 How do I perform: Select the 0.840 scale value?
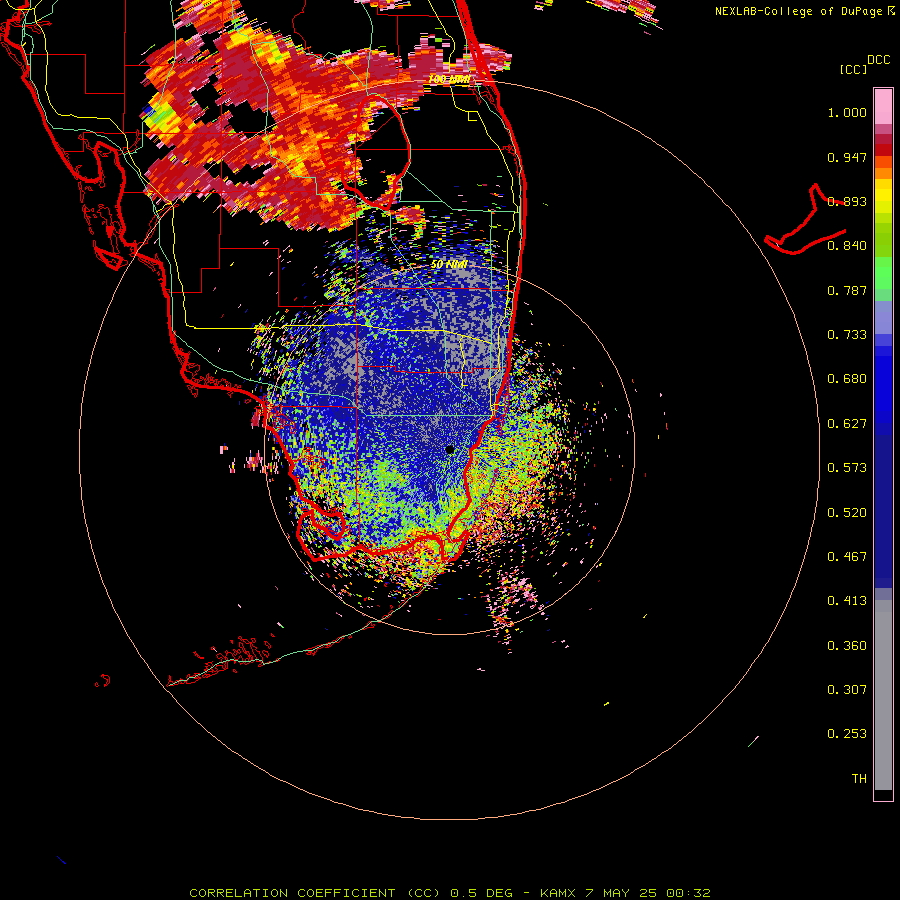847,246
